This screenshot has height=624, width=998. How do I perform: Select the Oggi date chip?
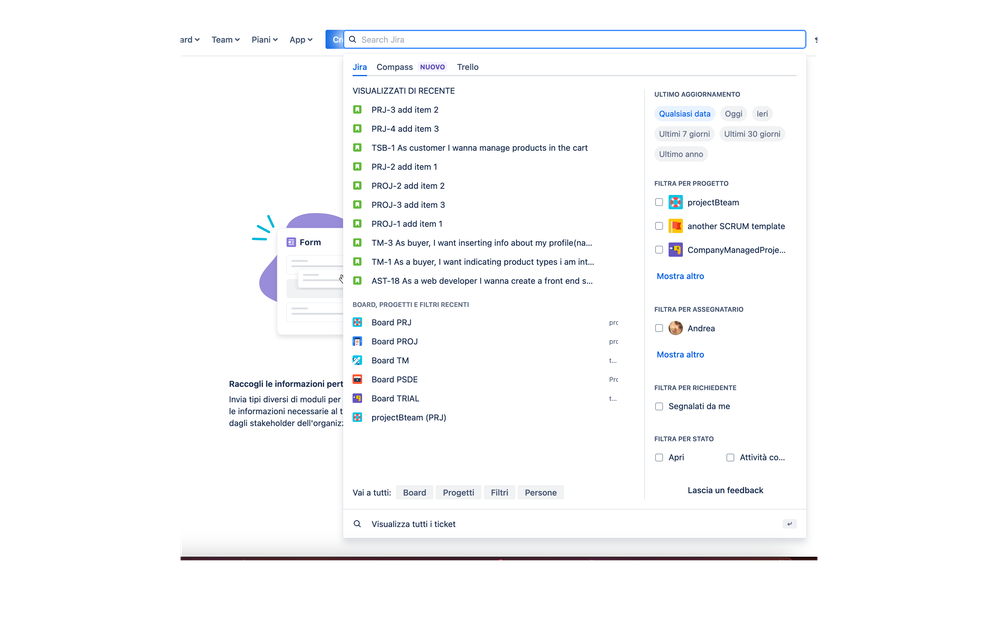pos(733,114)
